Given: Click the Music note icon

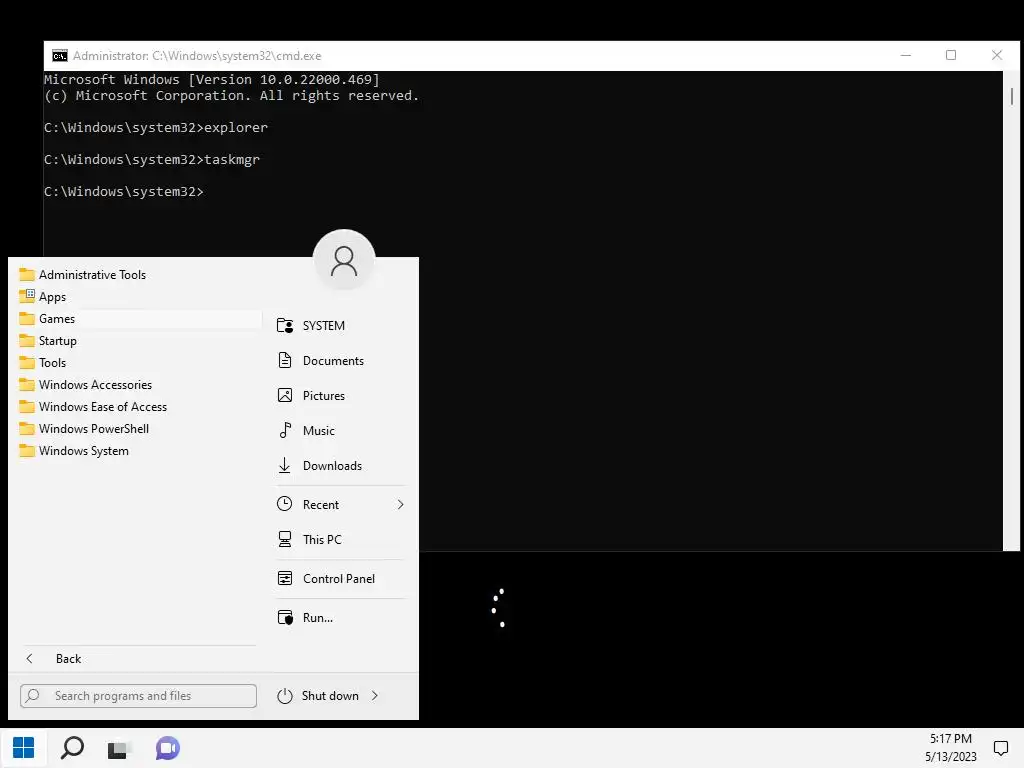Looking at the screenshot, I should point(285,430).
